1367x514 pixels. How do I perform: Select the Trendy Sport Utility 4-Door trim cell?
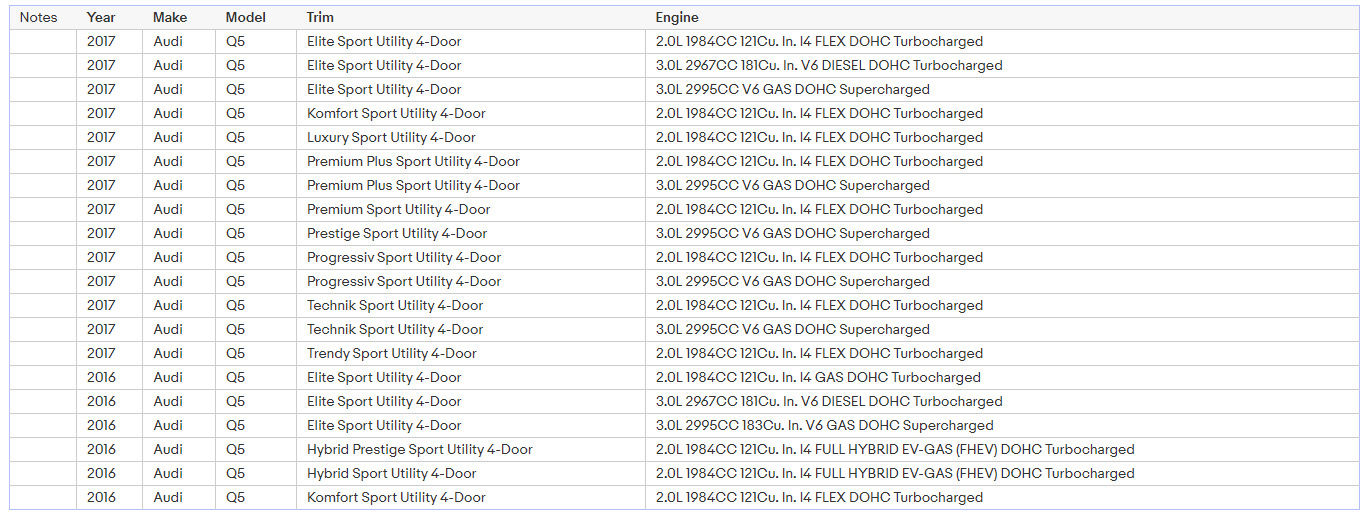[x=392, y=353]
